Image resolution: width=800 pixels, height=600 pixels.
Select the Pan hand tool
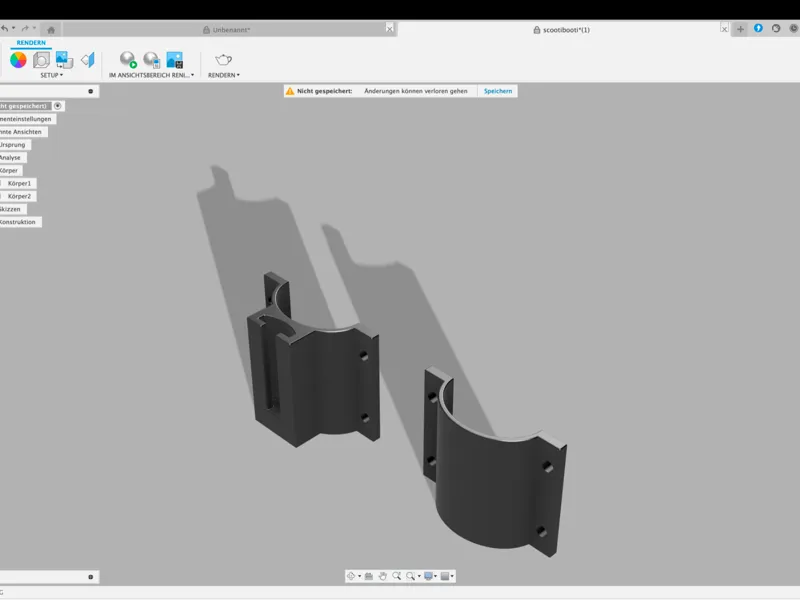tap(383, 576)
